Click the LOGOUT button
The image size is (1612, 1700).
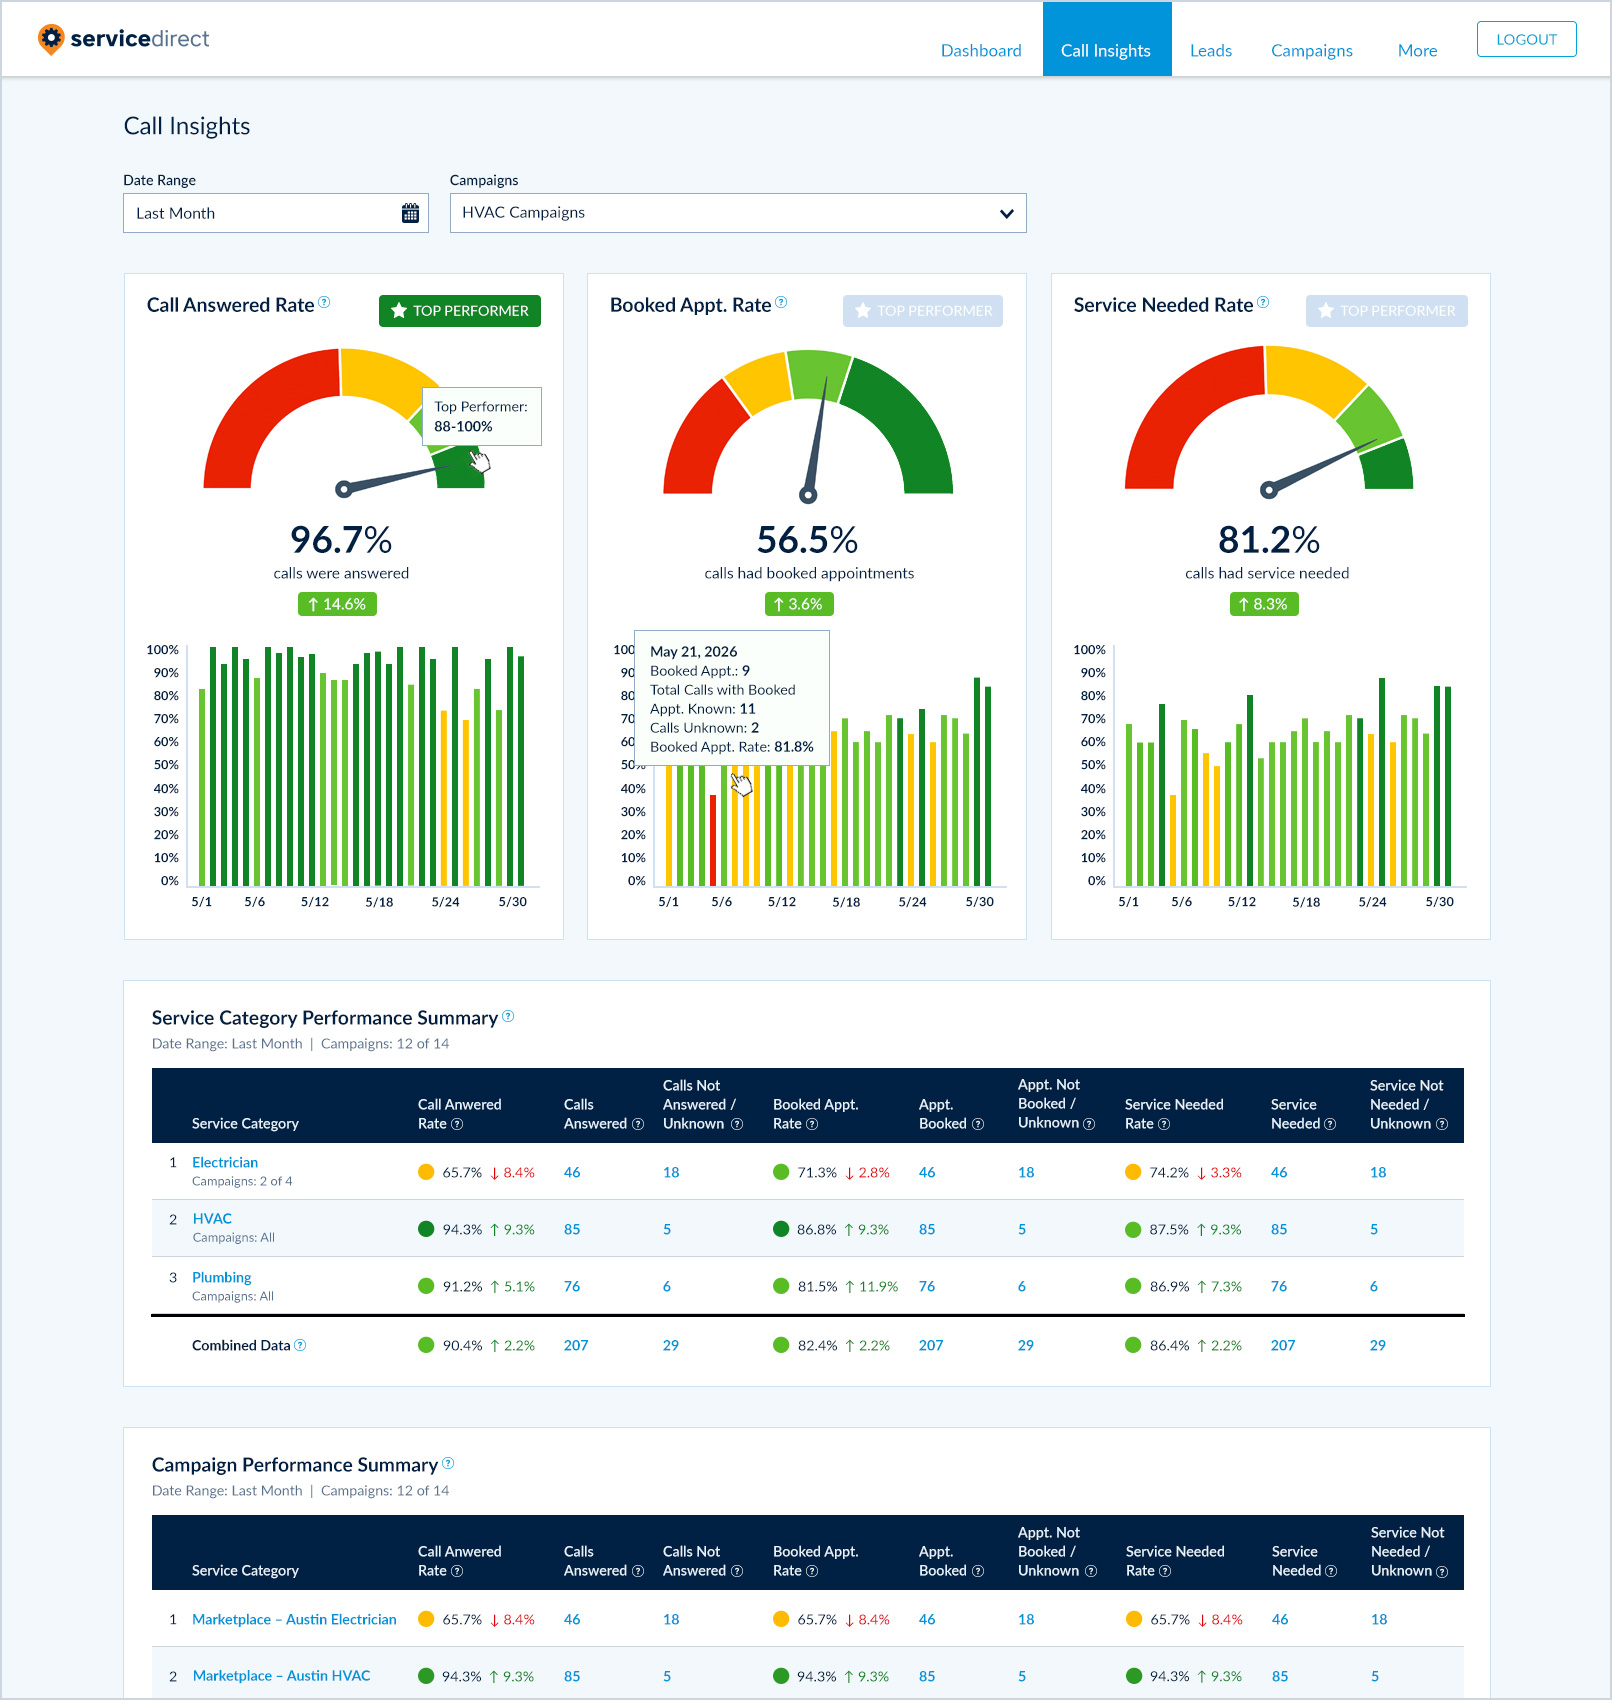(1527, 39)
